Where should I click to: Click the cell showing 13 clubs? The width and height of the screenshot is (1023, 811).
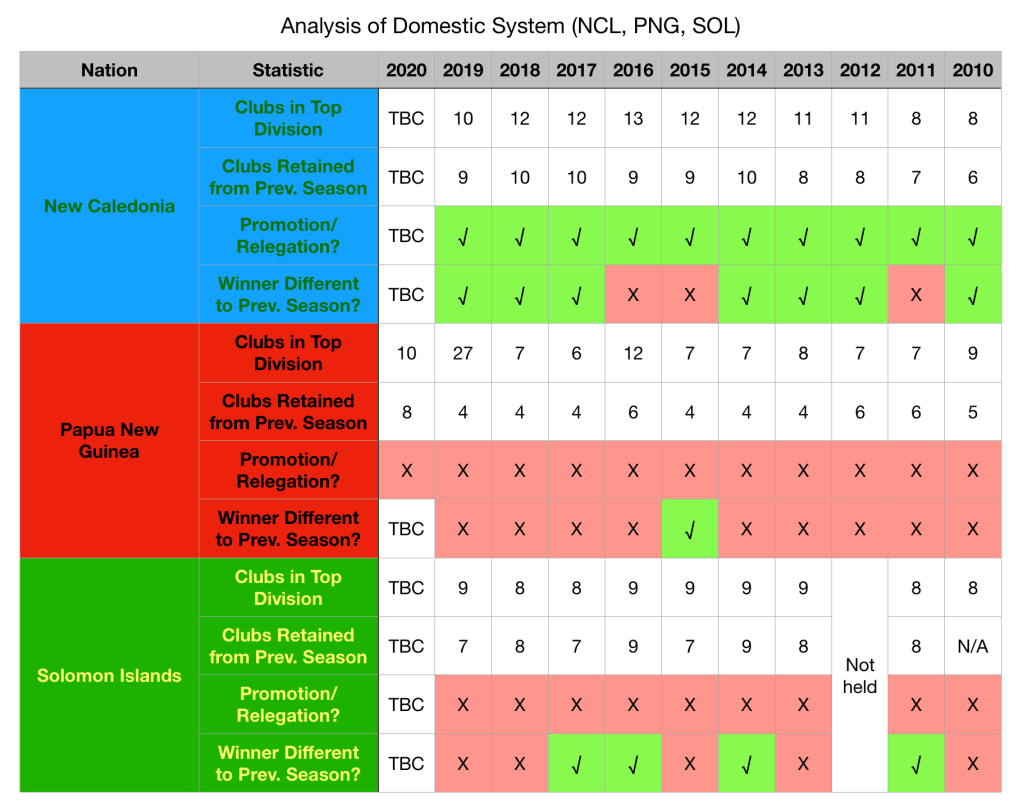pyautogui.click(x=633, y=118)
